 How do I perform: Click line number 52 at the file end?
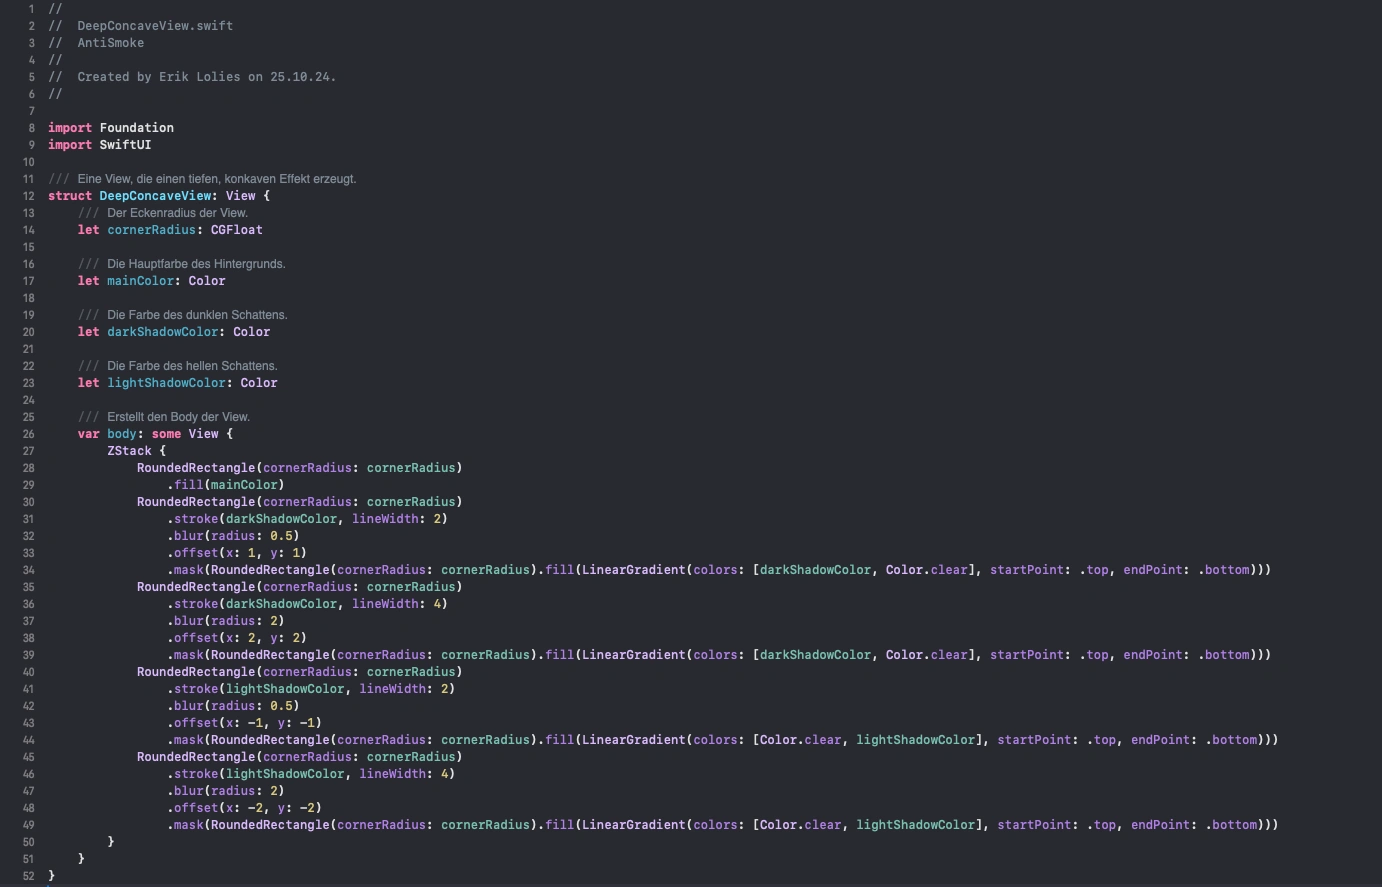point(29,876)
